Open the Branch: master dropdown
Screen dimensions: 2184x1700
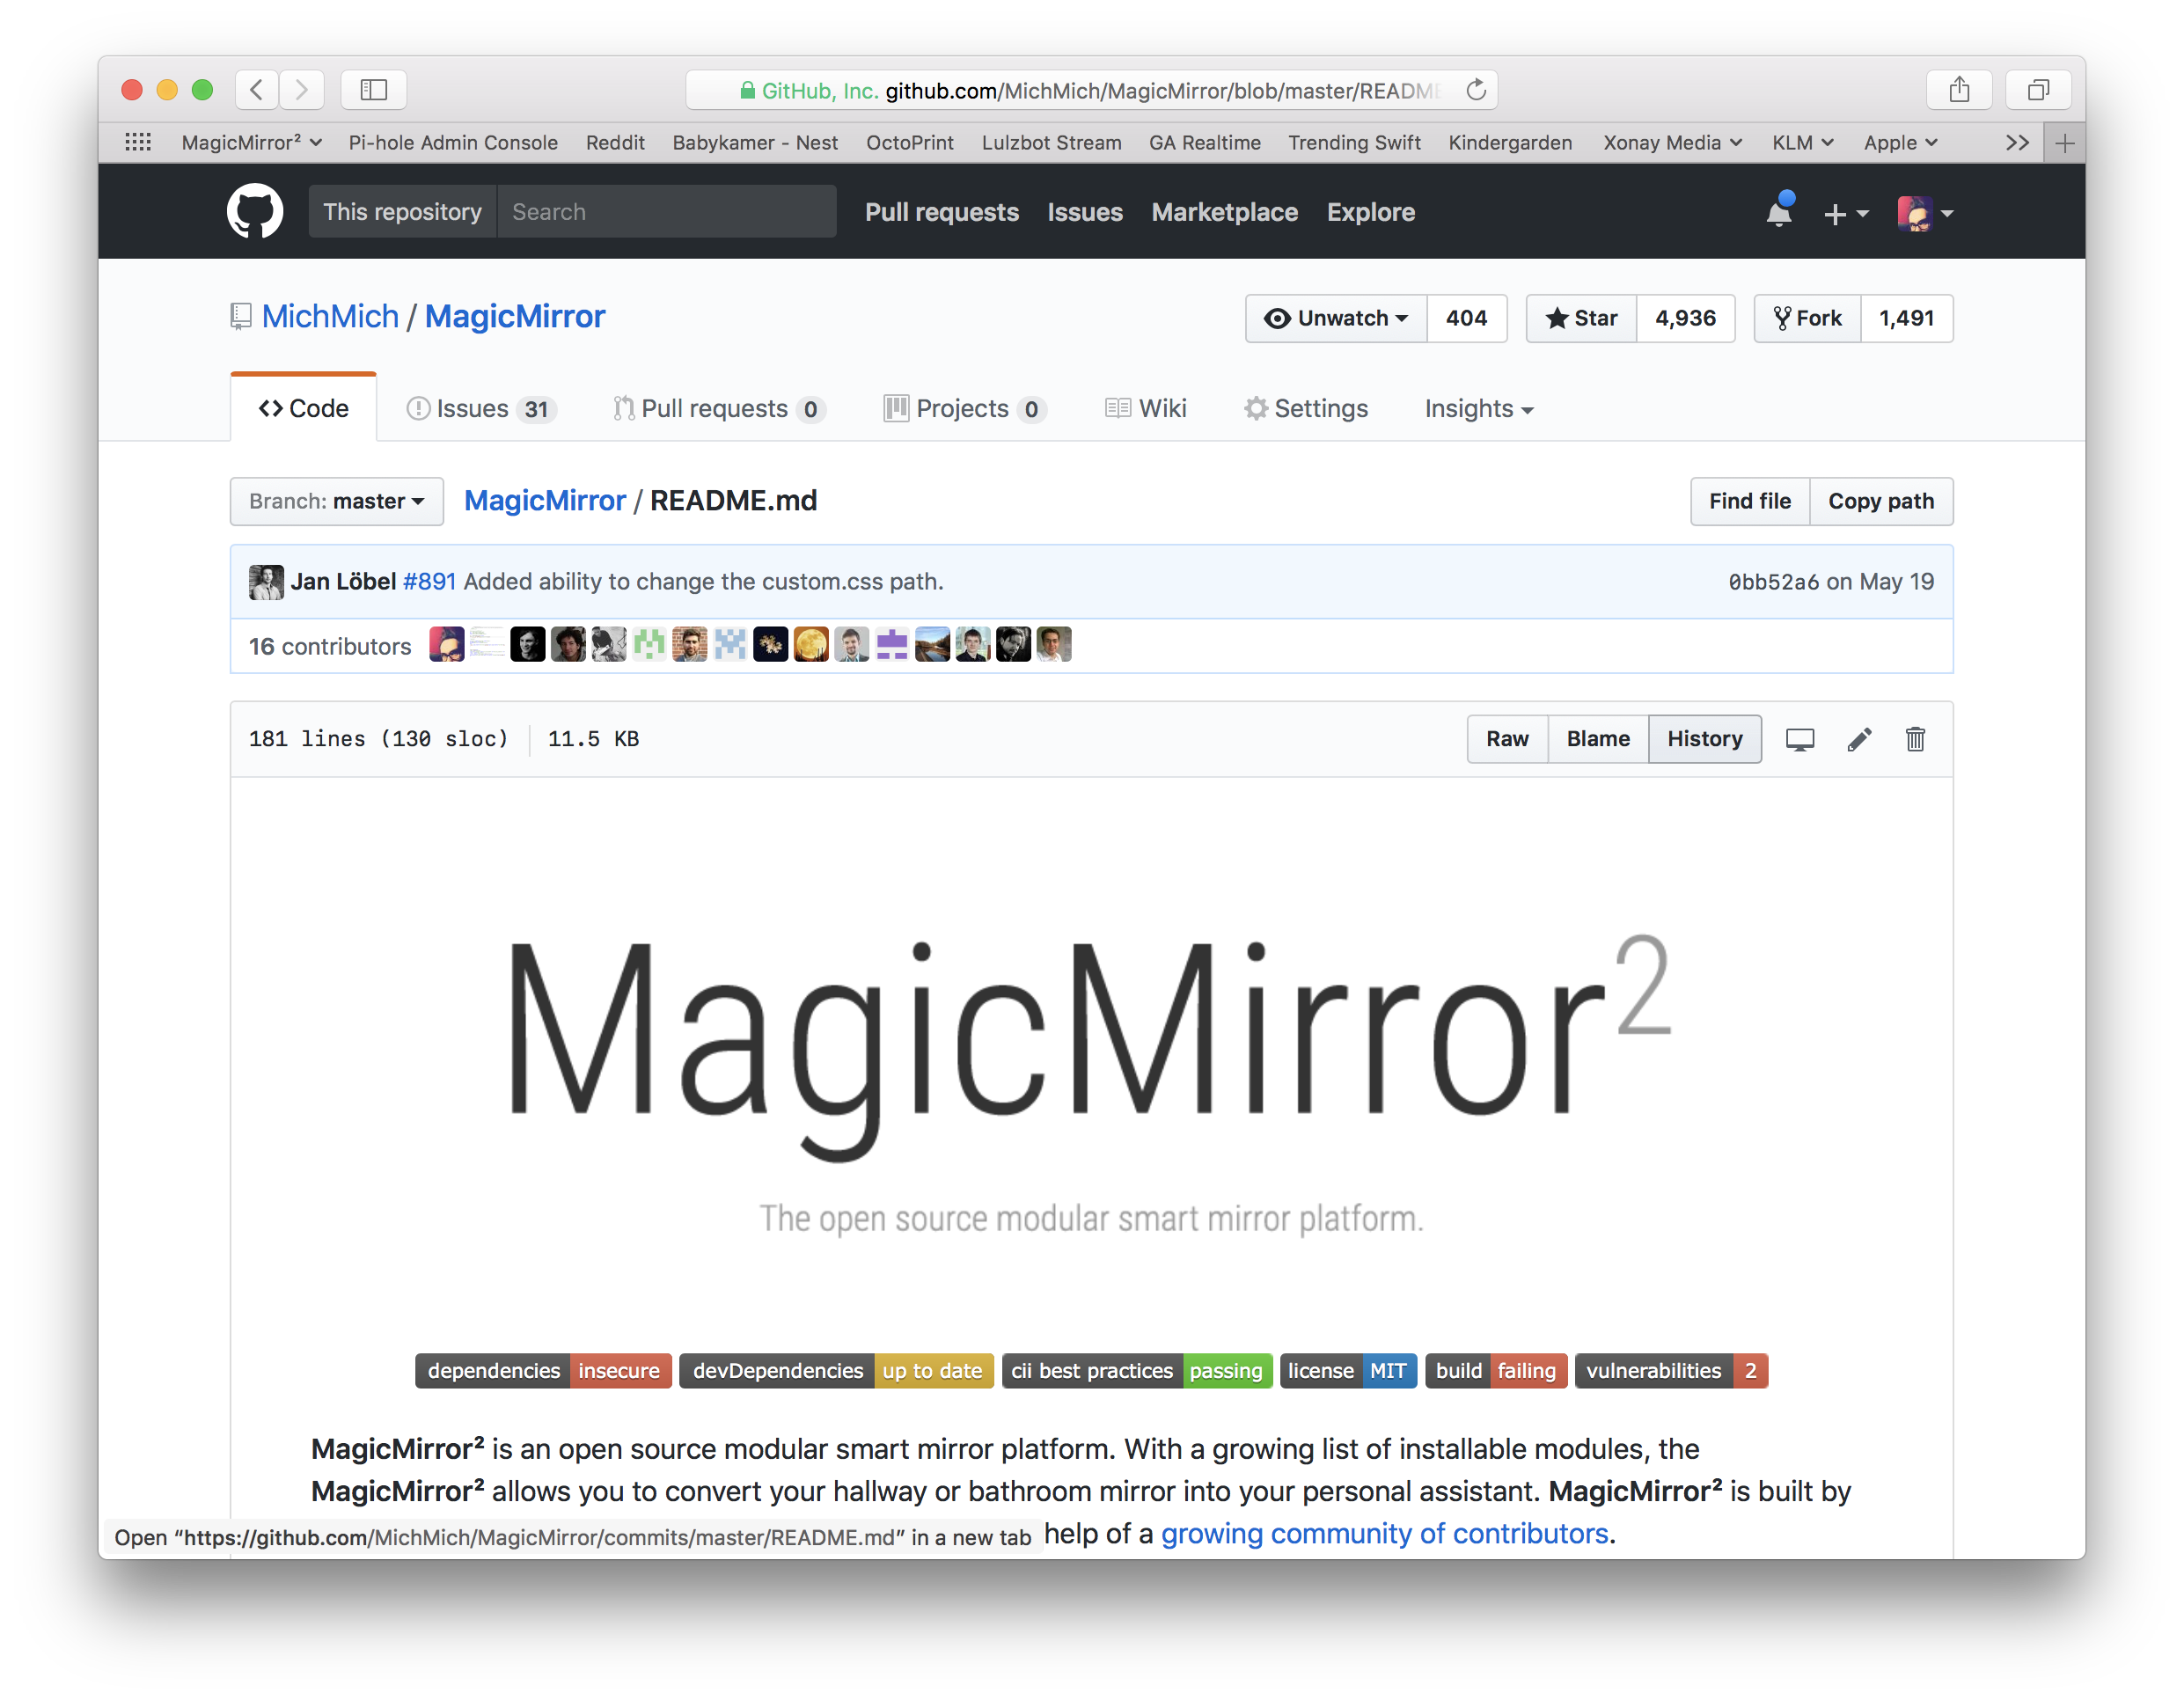[336, 501]
